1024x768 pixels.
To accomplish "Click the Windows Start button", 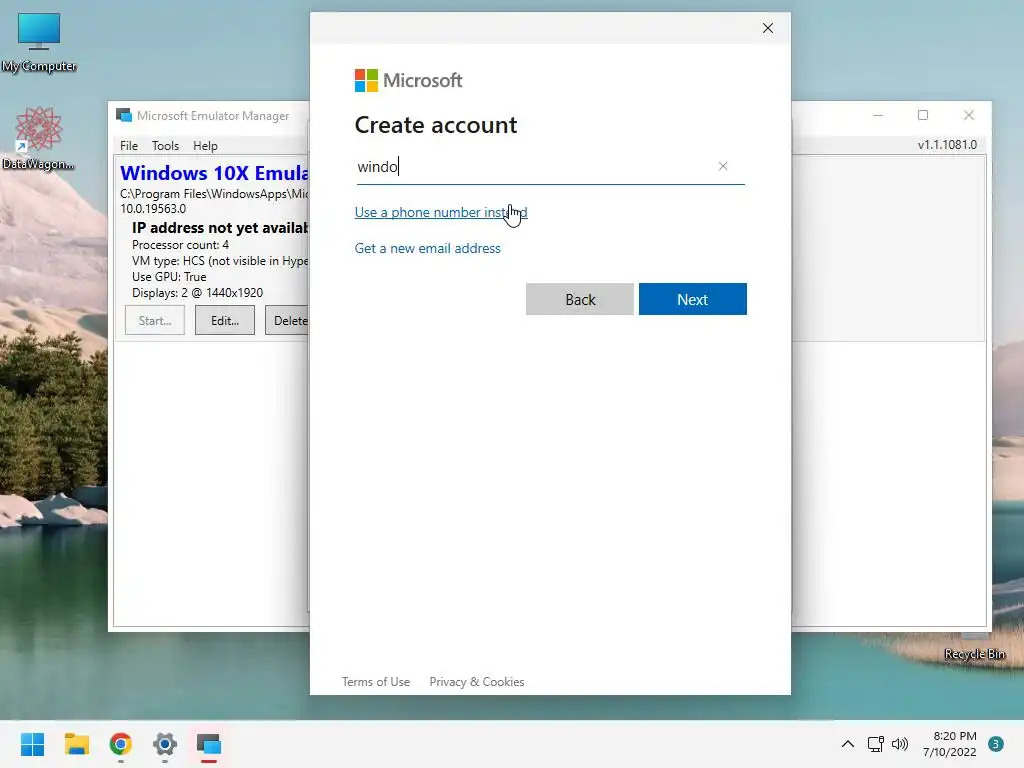I will tap(32, 744).
